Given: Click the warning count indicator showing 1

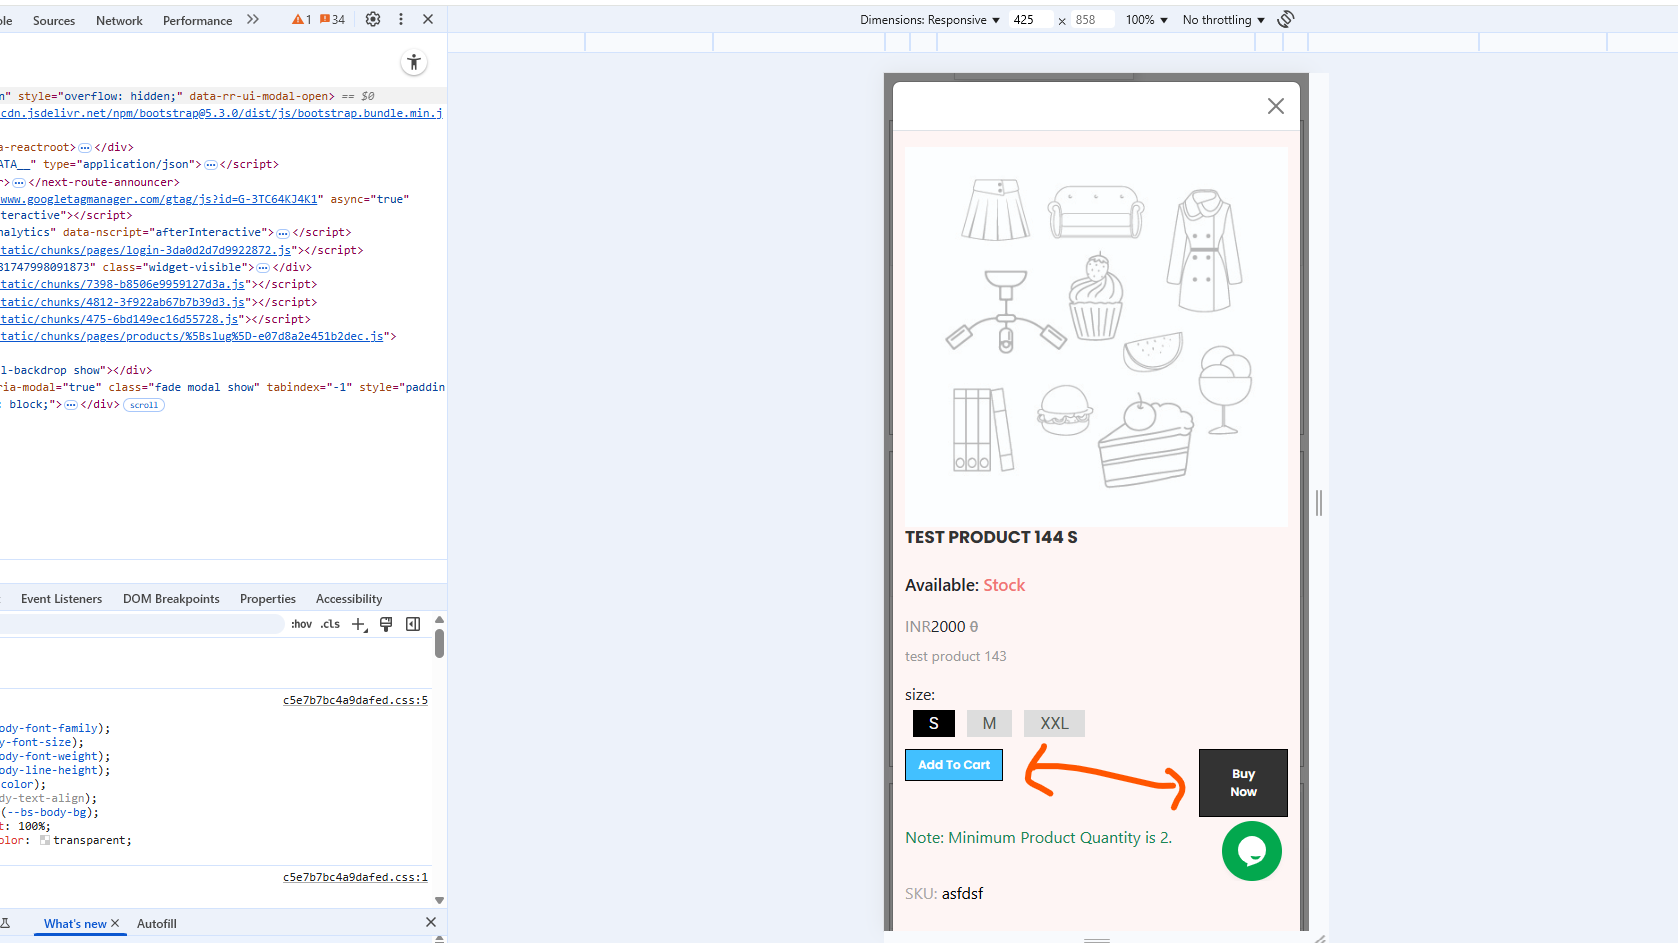Looking at the screenshot, I should [x=301, y=20].
